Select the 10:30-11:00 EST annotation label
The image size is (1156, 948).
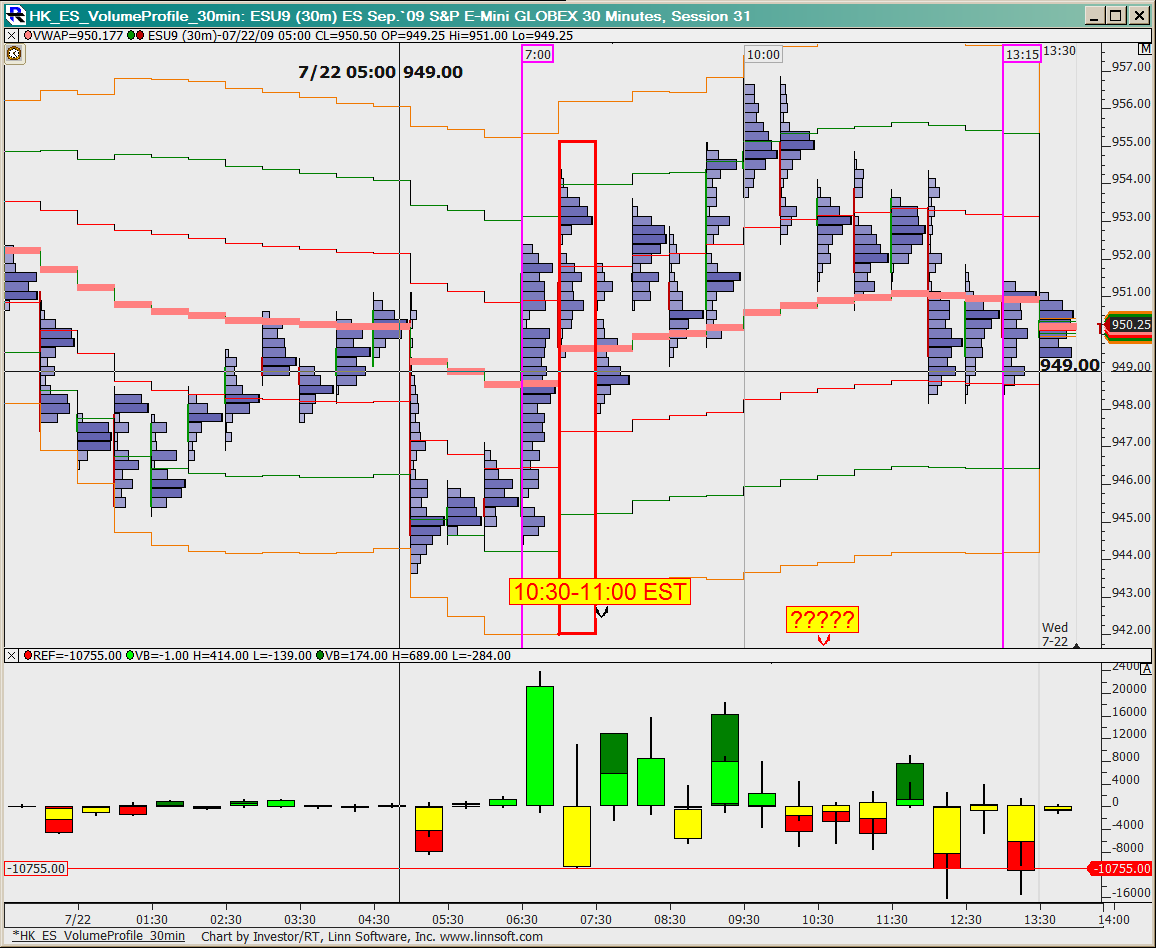click(x=600, y=591)
